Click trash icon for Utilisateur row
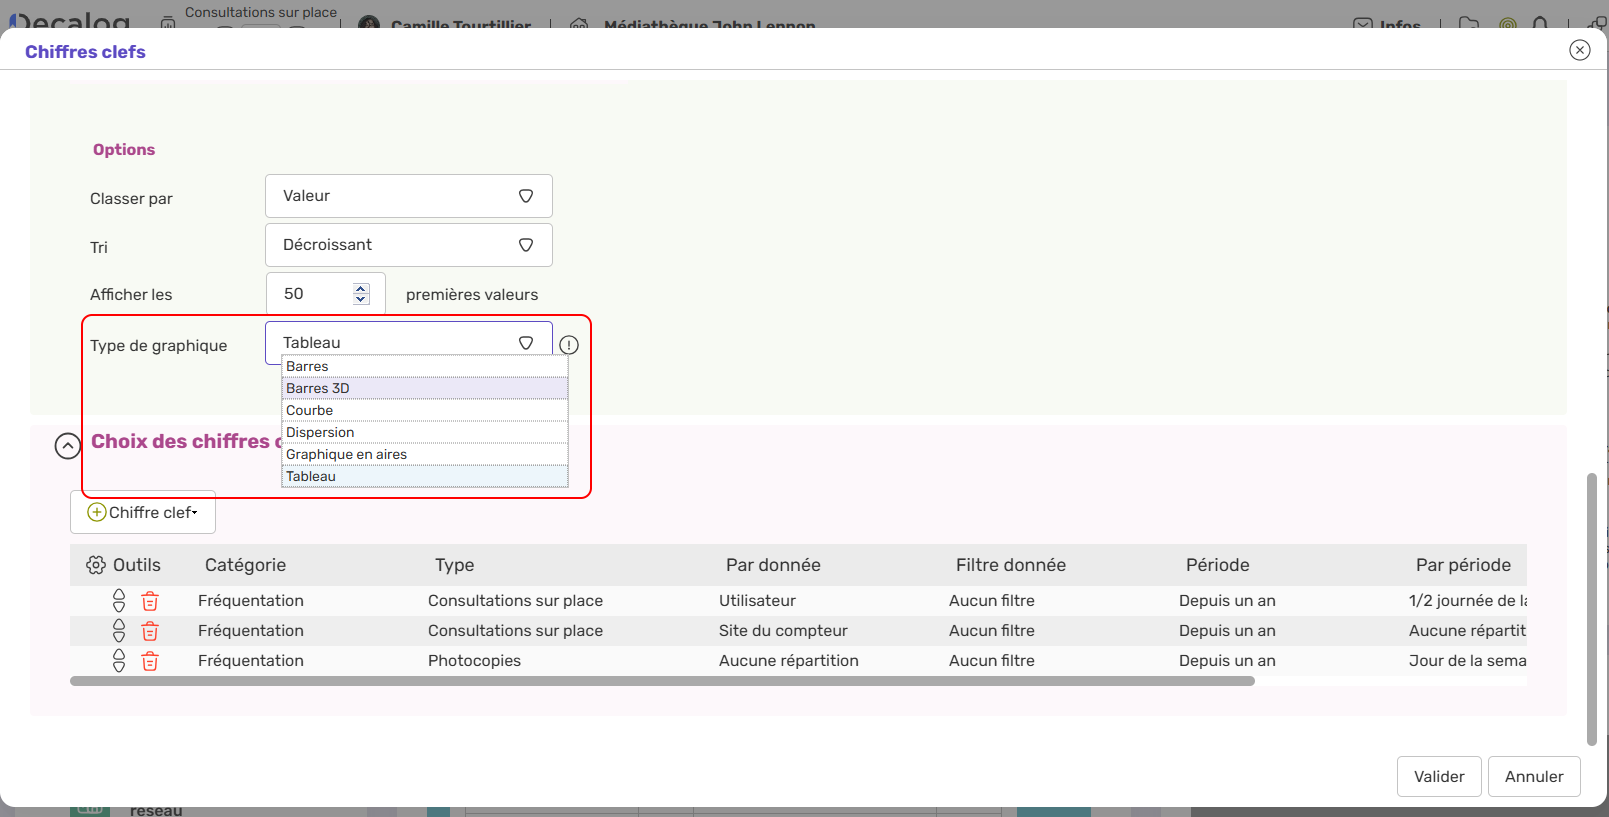Image resolution: width=1609 pixels, height=817 pixels. click(150, 601)
